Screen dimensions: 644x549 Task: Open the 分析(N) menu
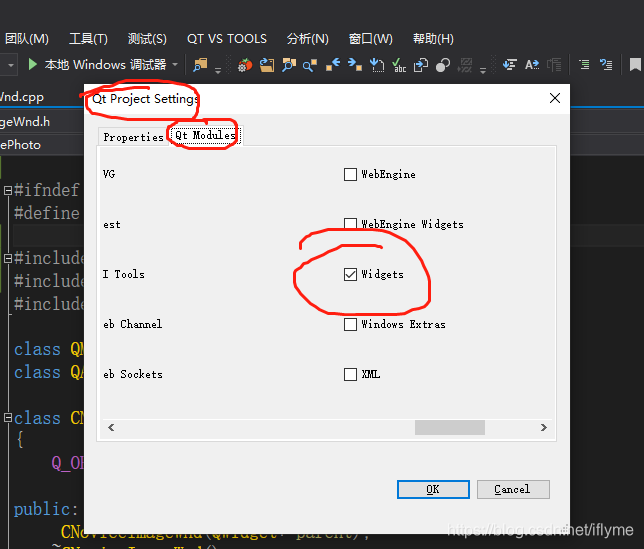[308, 39]
